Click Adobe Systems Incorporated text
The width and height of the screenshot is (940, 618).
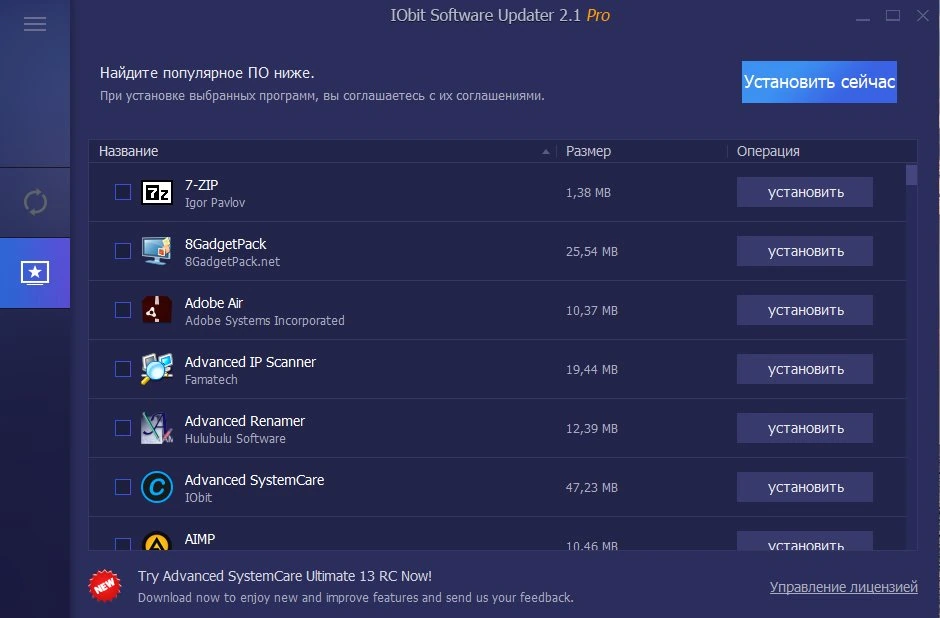point(264,321)
